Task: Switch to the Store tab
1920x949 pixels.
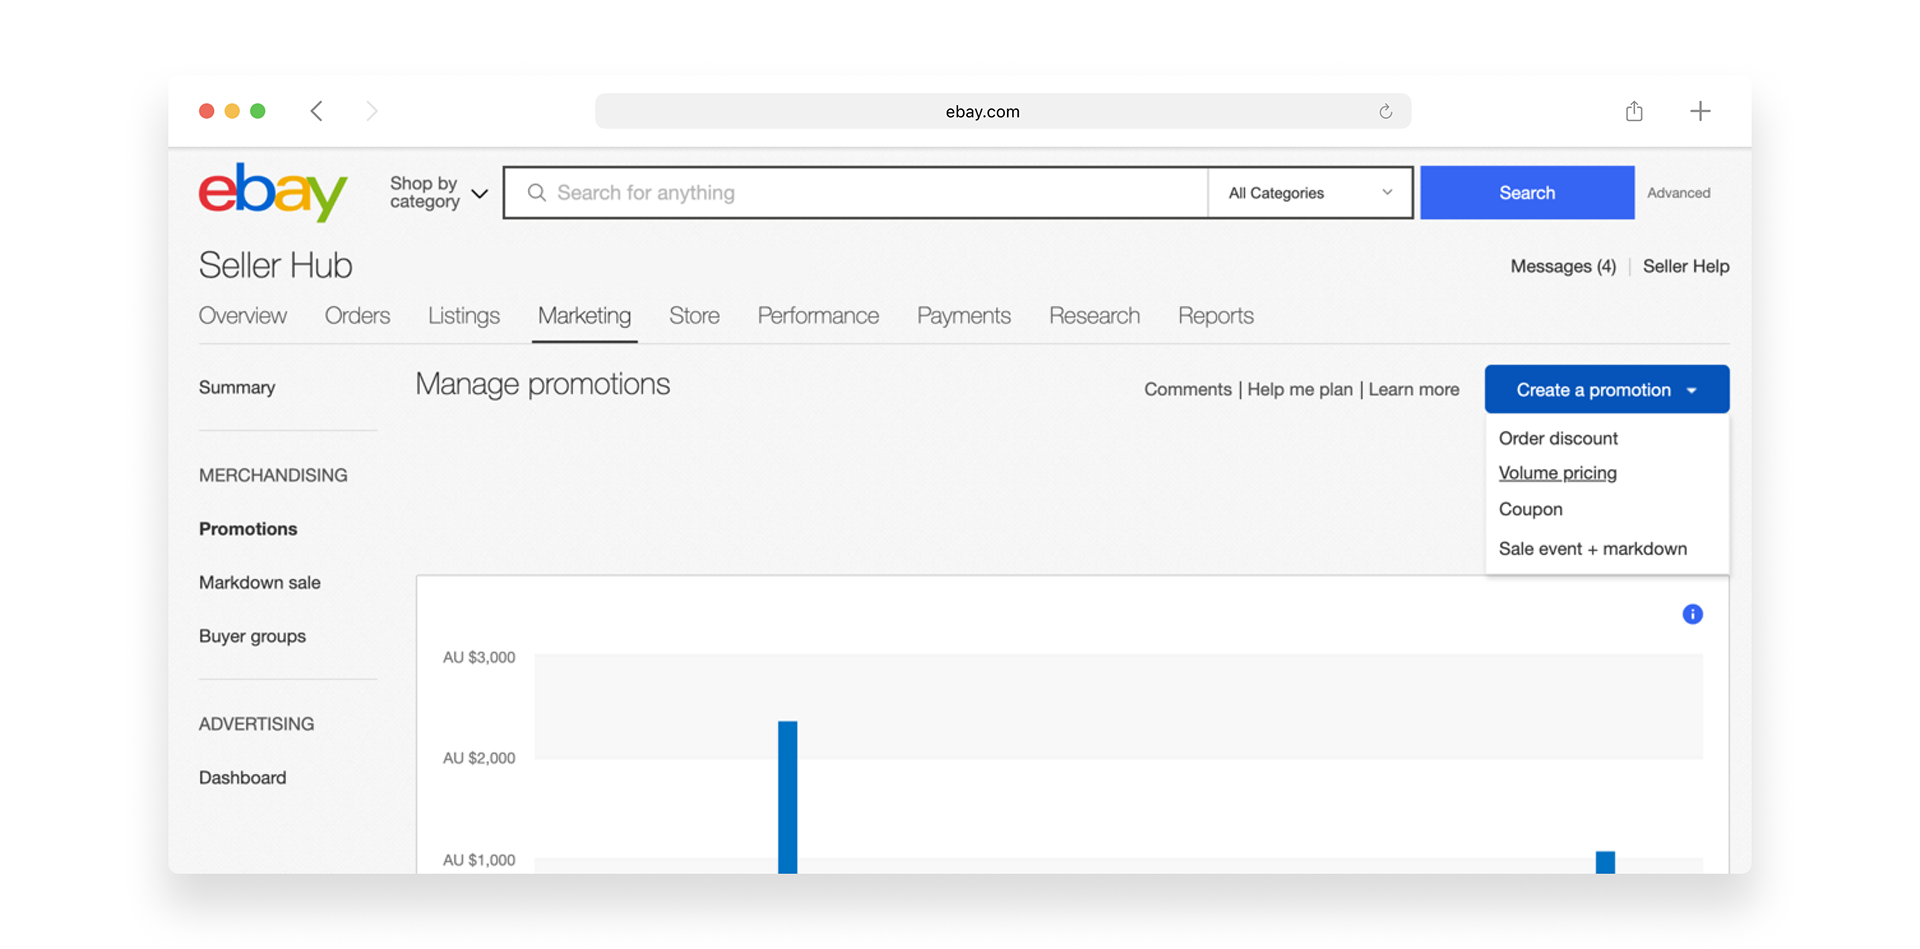Action: tap(694, 315)
